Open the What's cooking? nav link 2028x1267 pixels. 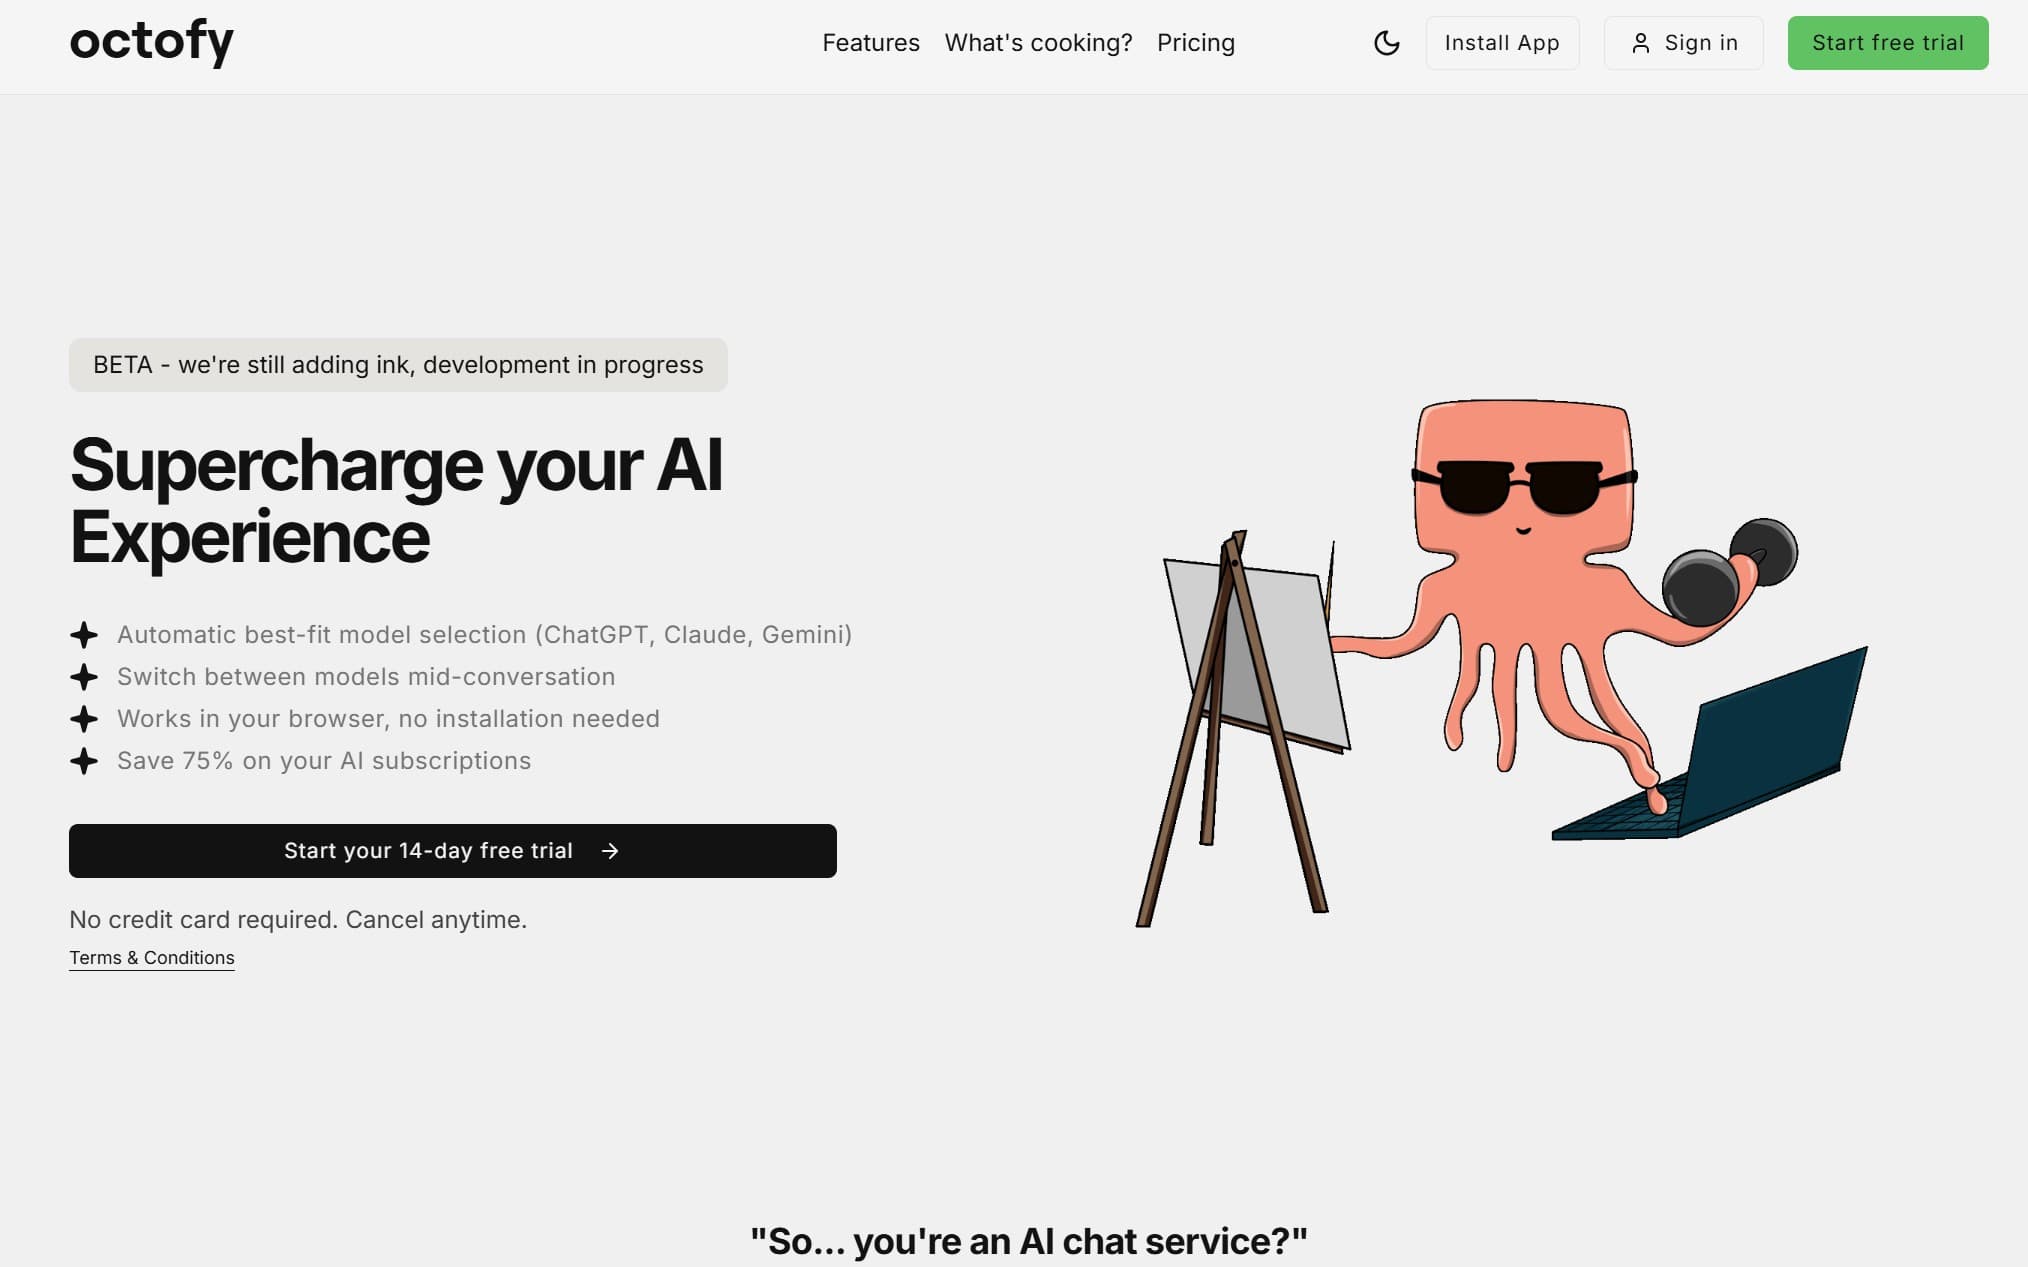click(1038, 43)
